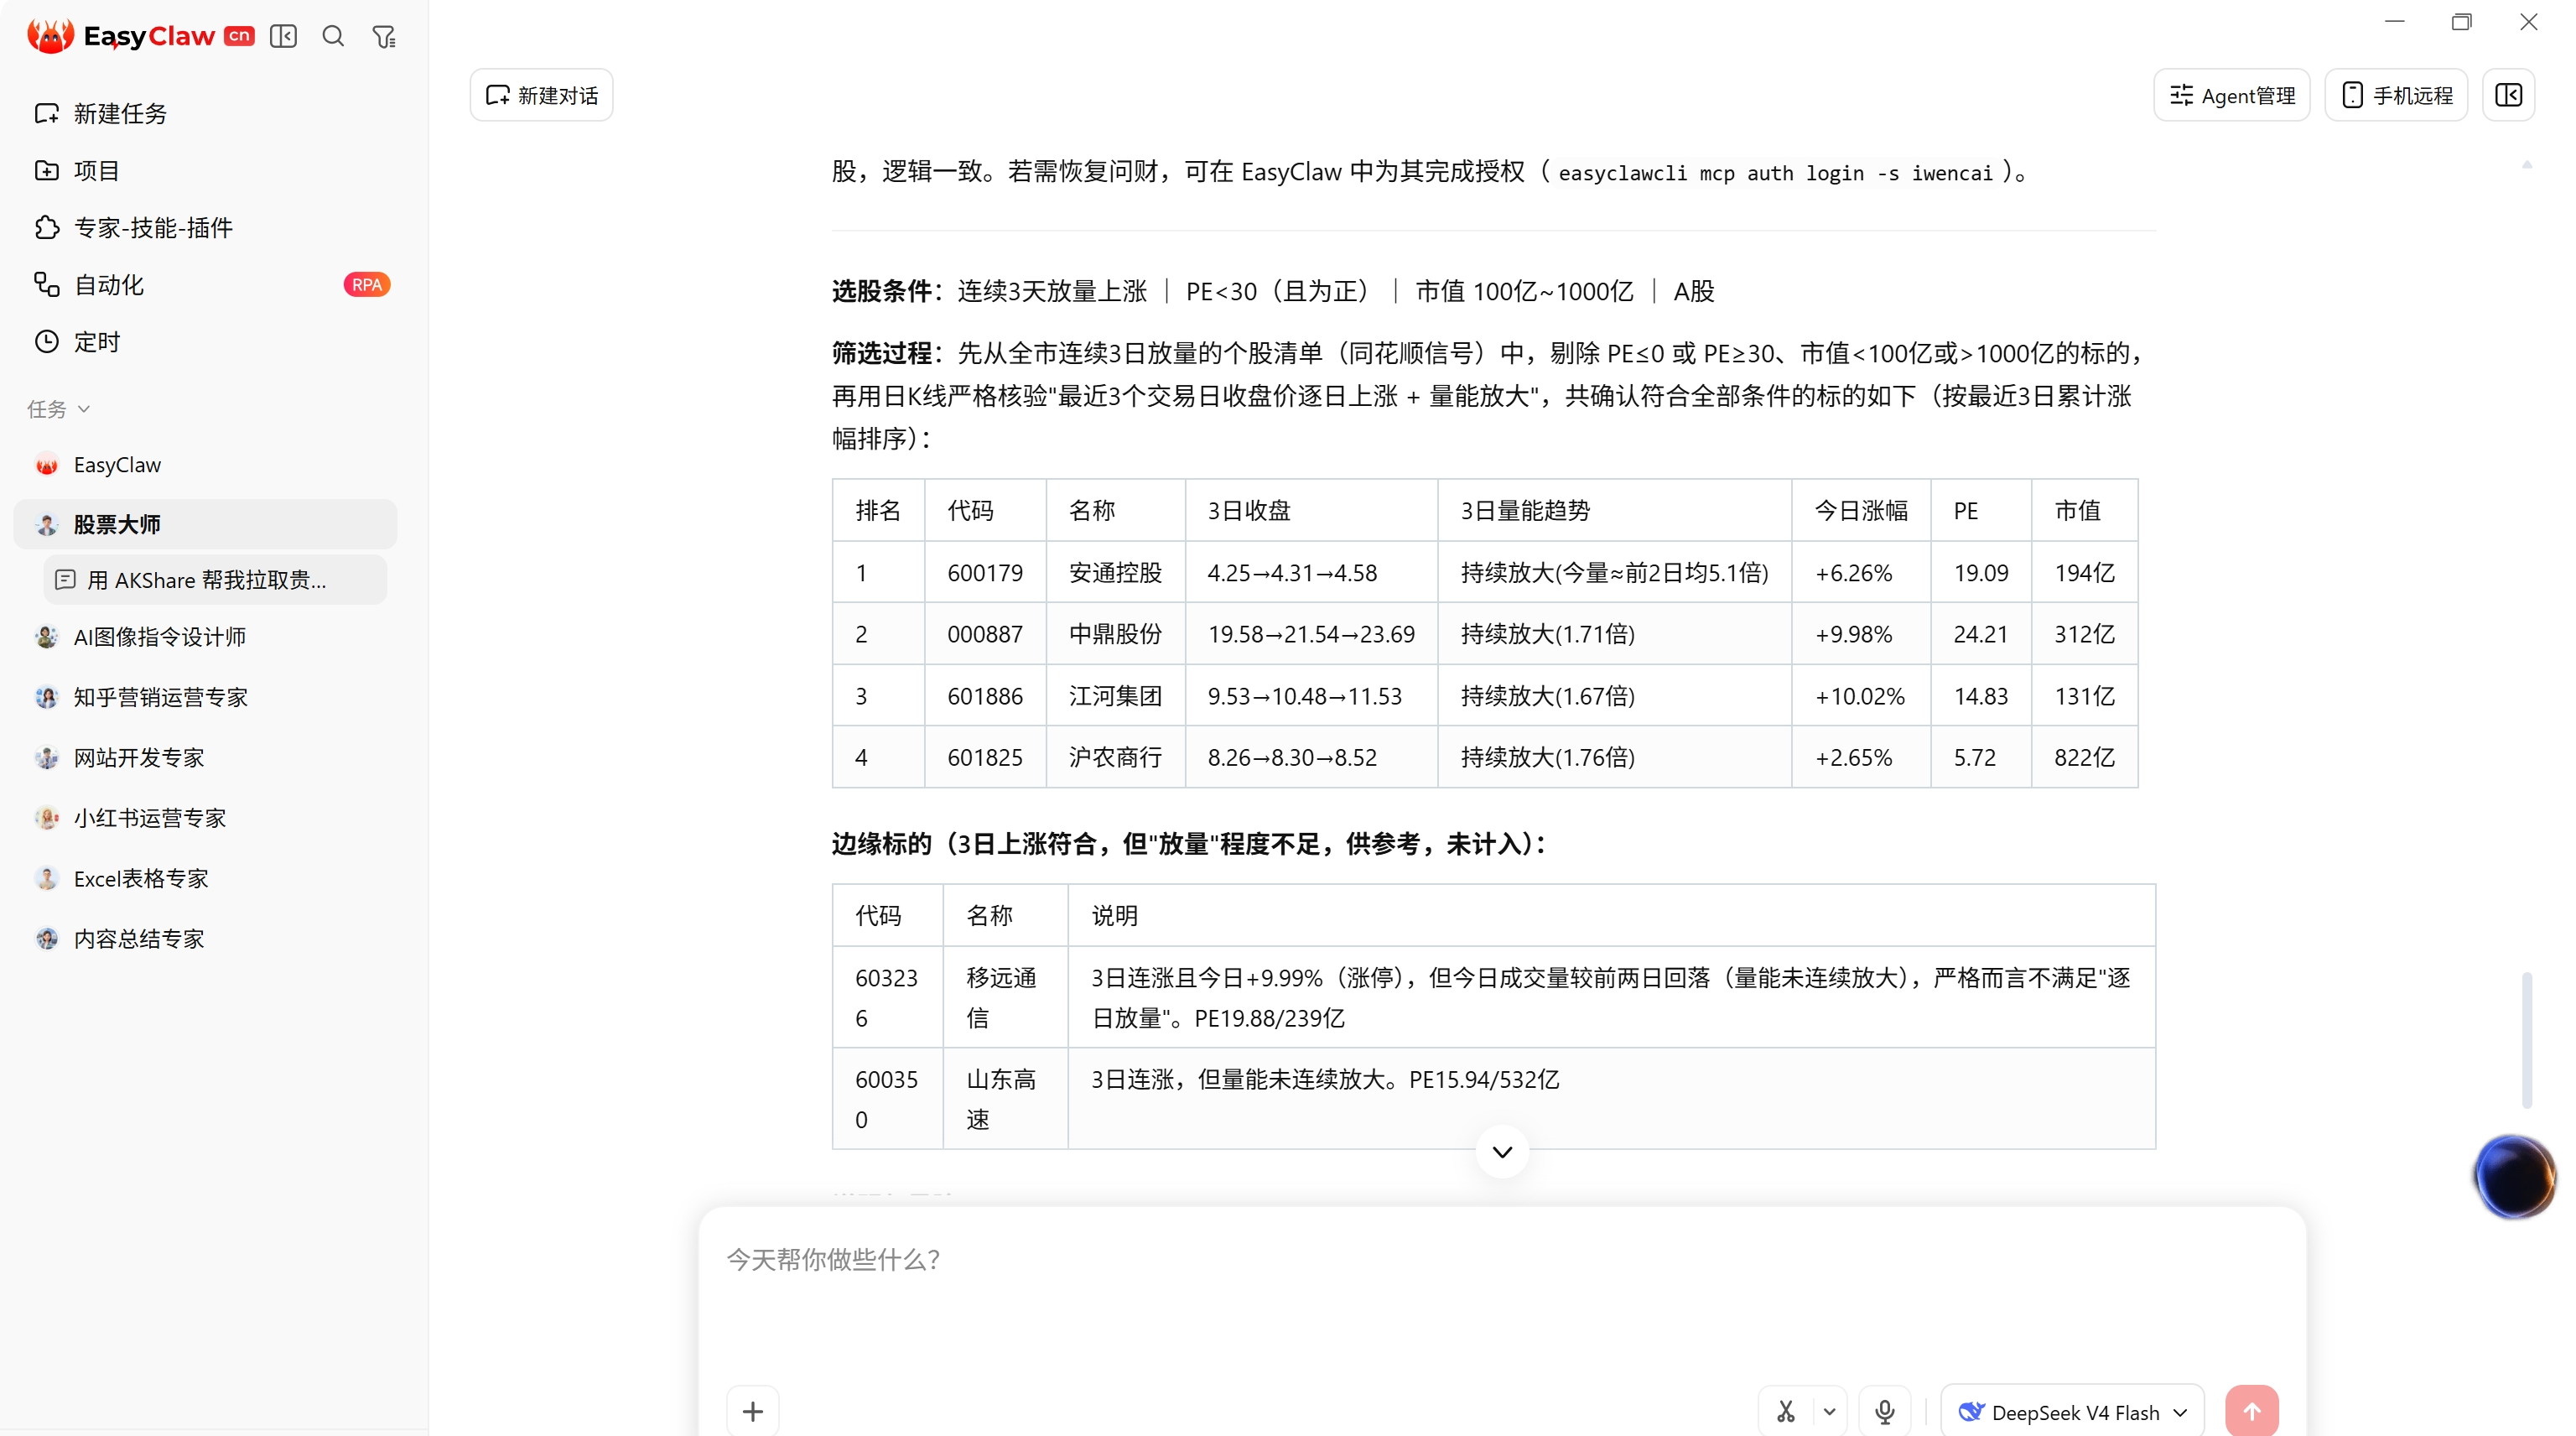
Task: Open 定时 scheduled tasks
Action: click(x=205, y=342)
